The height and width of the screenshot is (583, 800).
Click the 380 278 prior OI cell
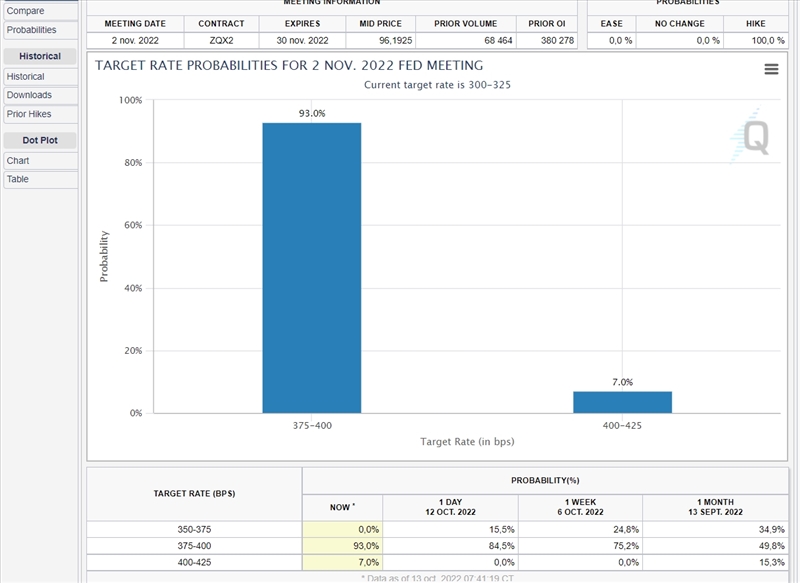[546, 40]
